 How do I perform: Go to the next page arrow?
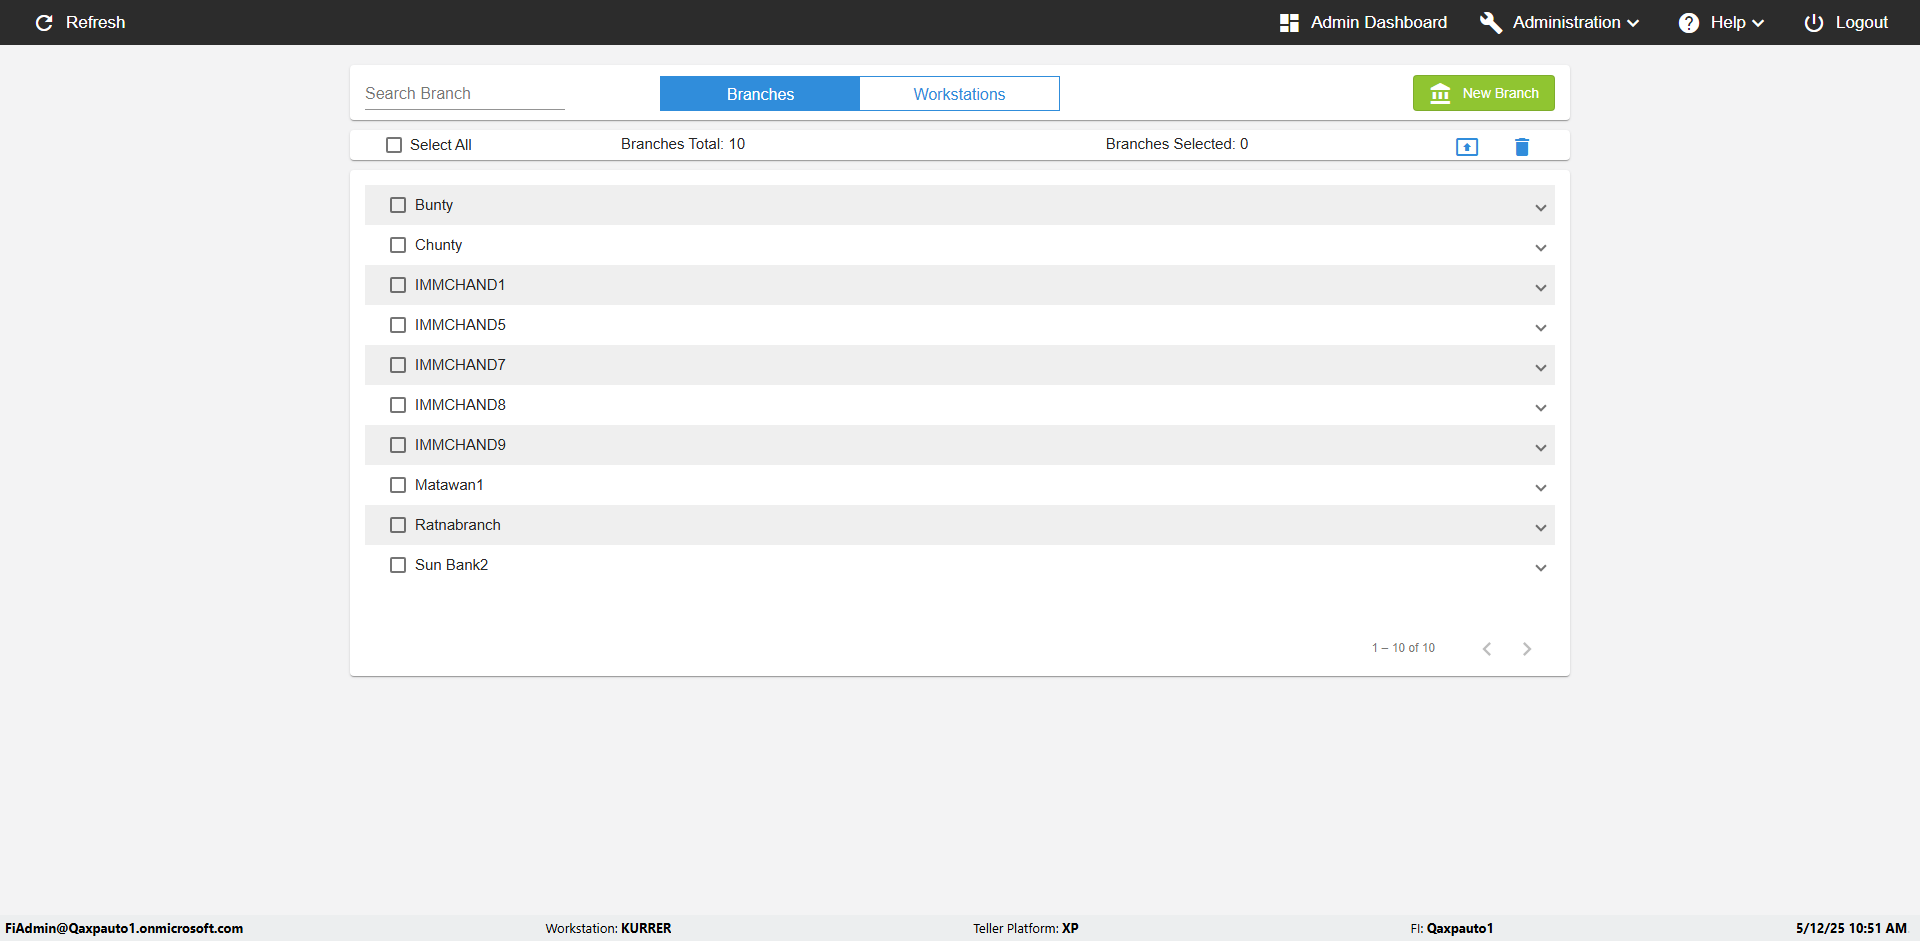[1527, 649]
